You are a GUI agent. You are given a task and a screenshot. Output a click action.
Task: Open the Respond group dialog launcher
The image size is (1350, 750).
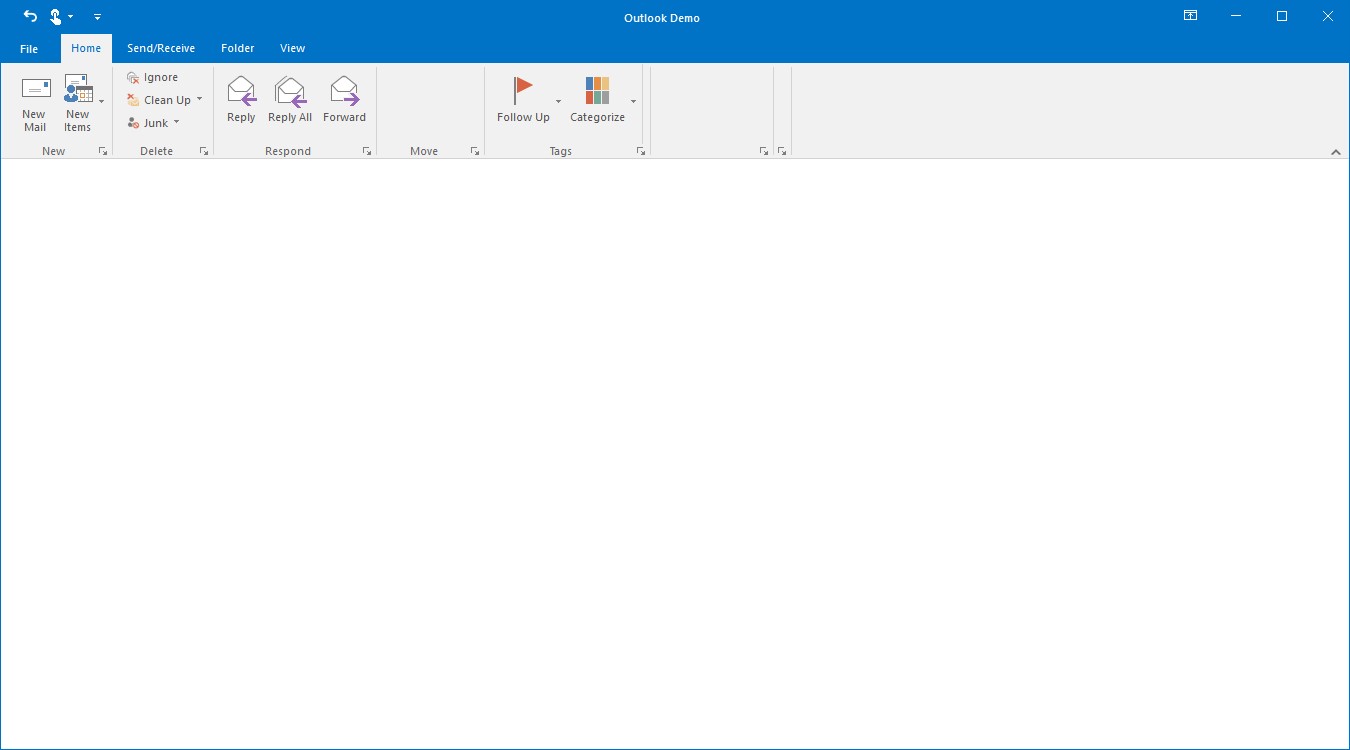coord(366,150)
